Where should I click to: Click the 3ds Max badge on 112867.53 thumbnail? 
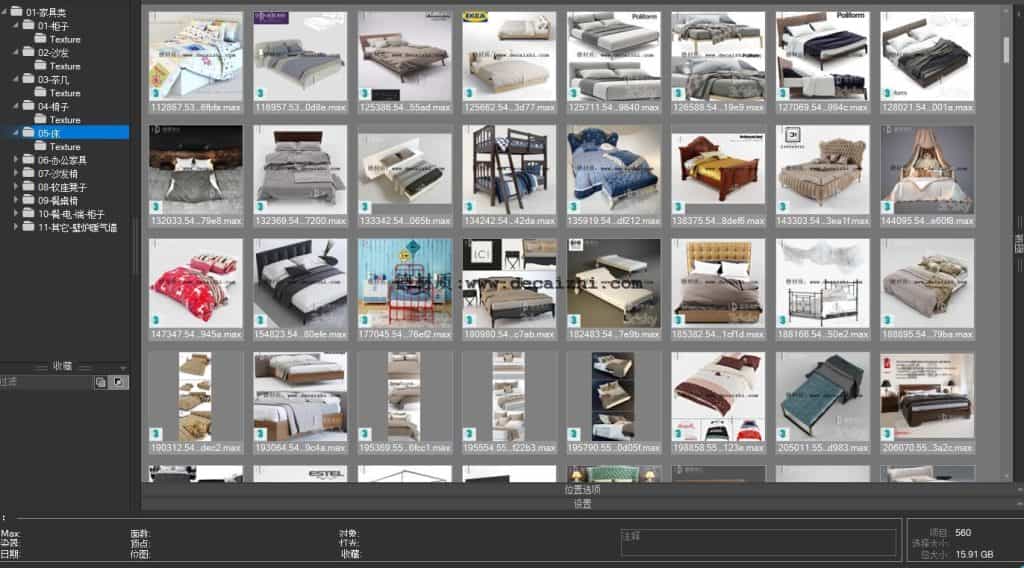(156, 93)
